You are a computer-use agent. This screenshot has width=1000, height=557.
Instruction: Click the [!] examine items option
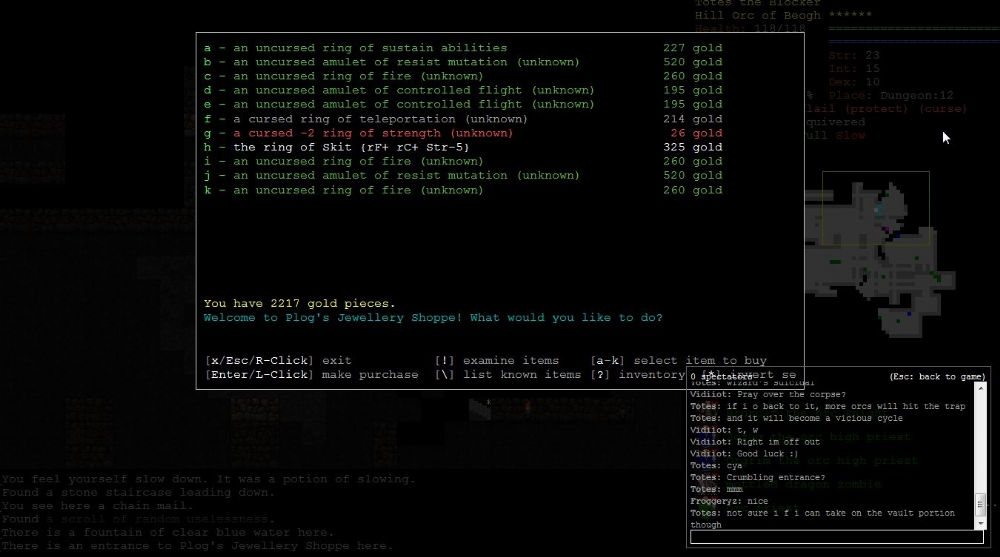coord(497,360)
